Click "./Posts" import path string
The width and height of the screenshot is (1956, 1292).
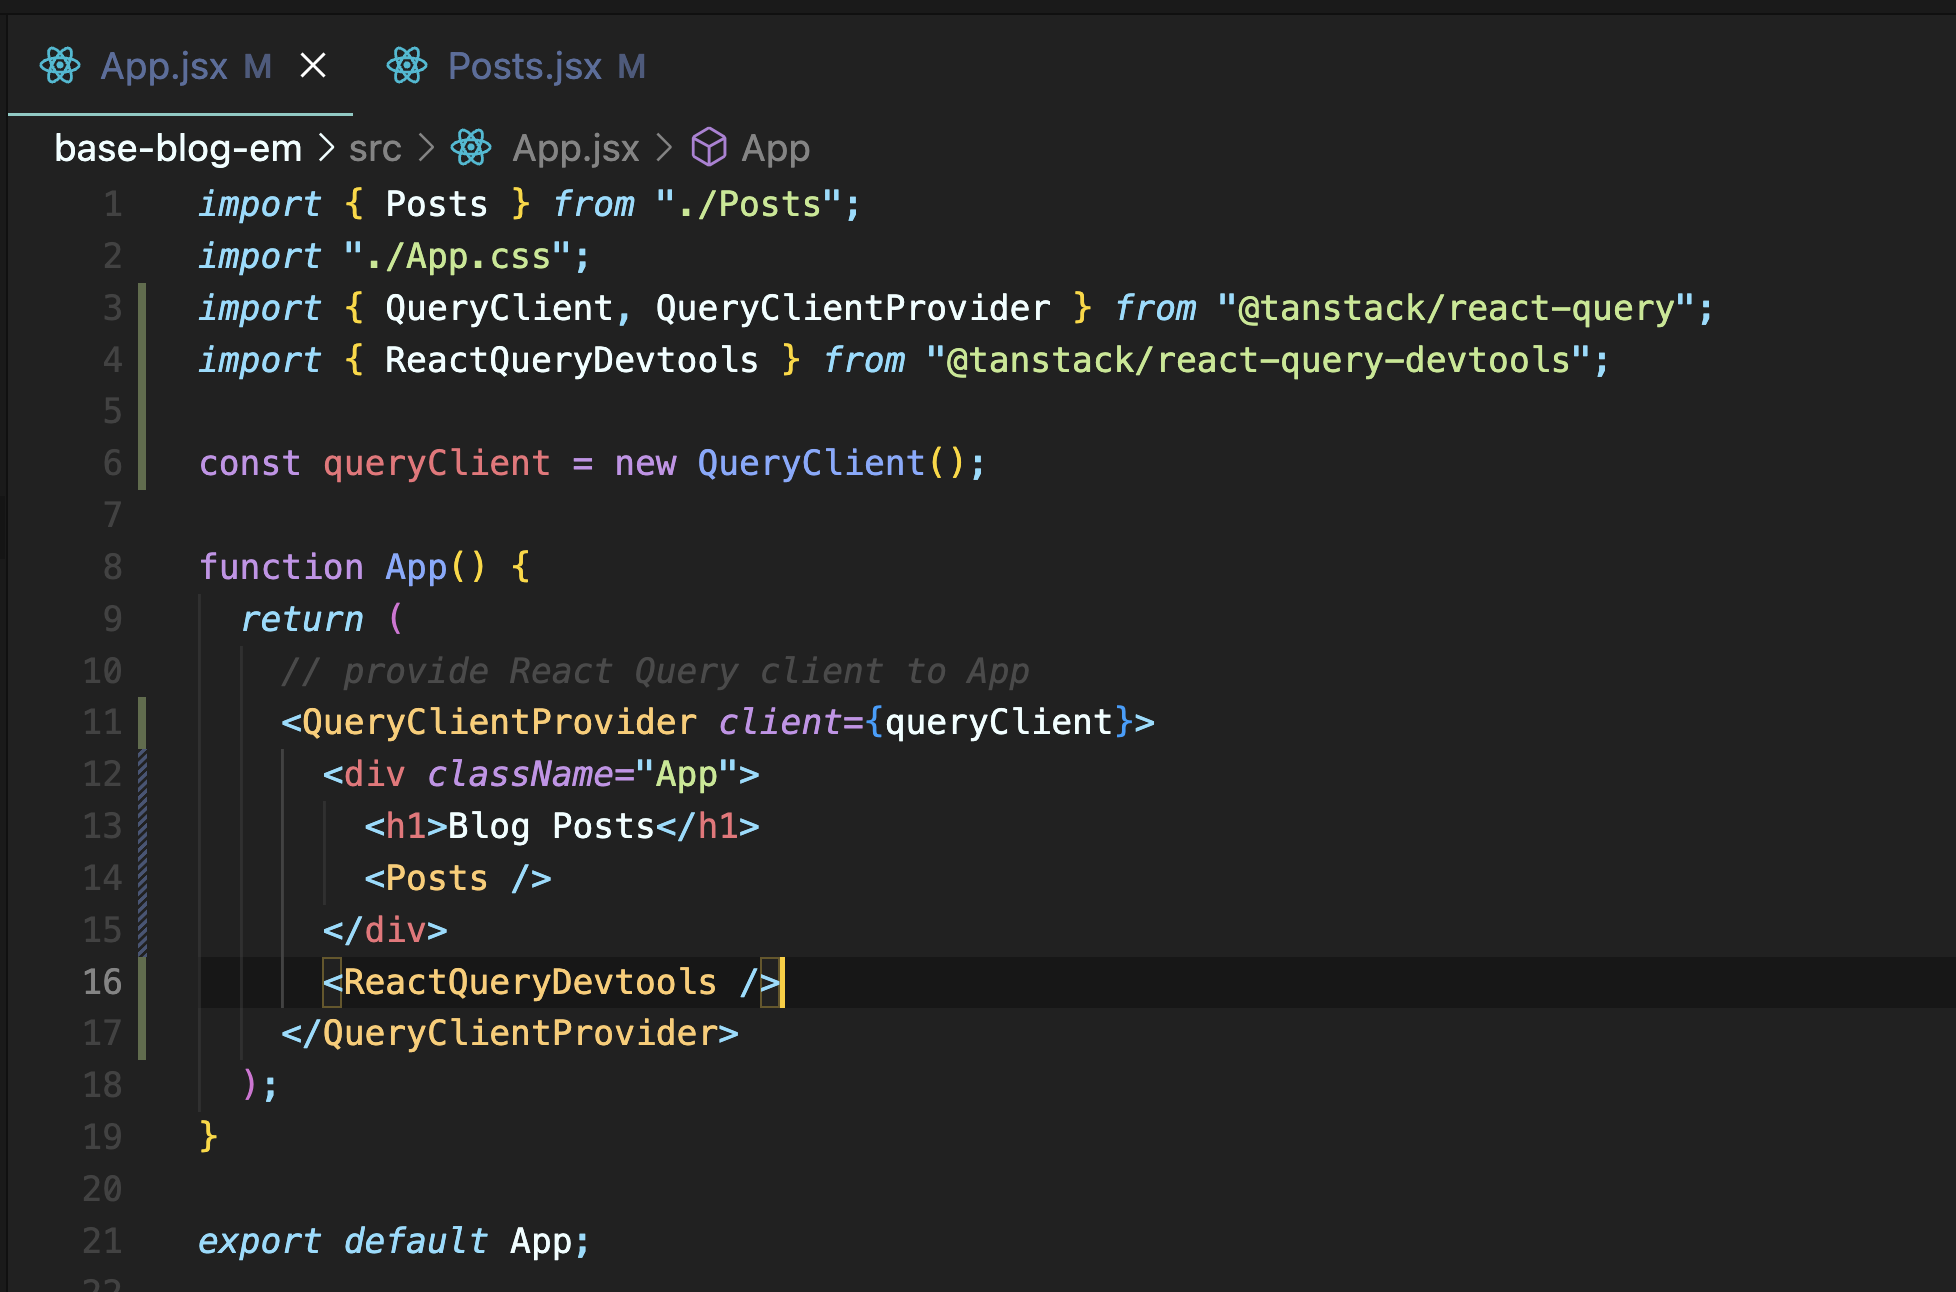click(x=748, y=204)
